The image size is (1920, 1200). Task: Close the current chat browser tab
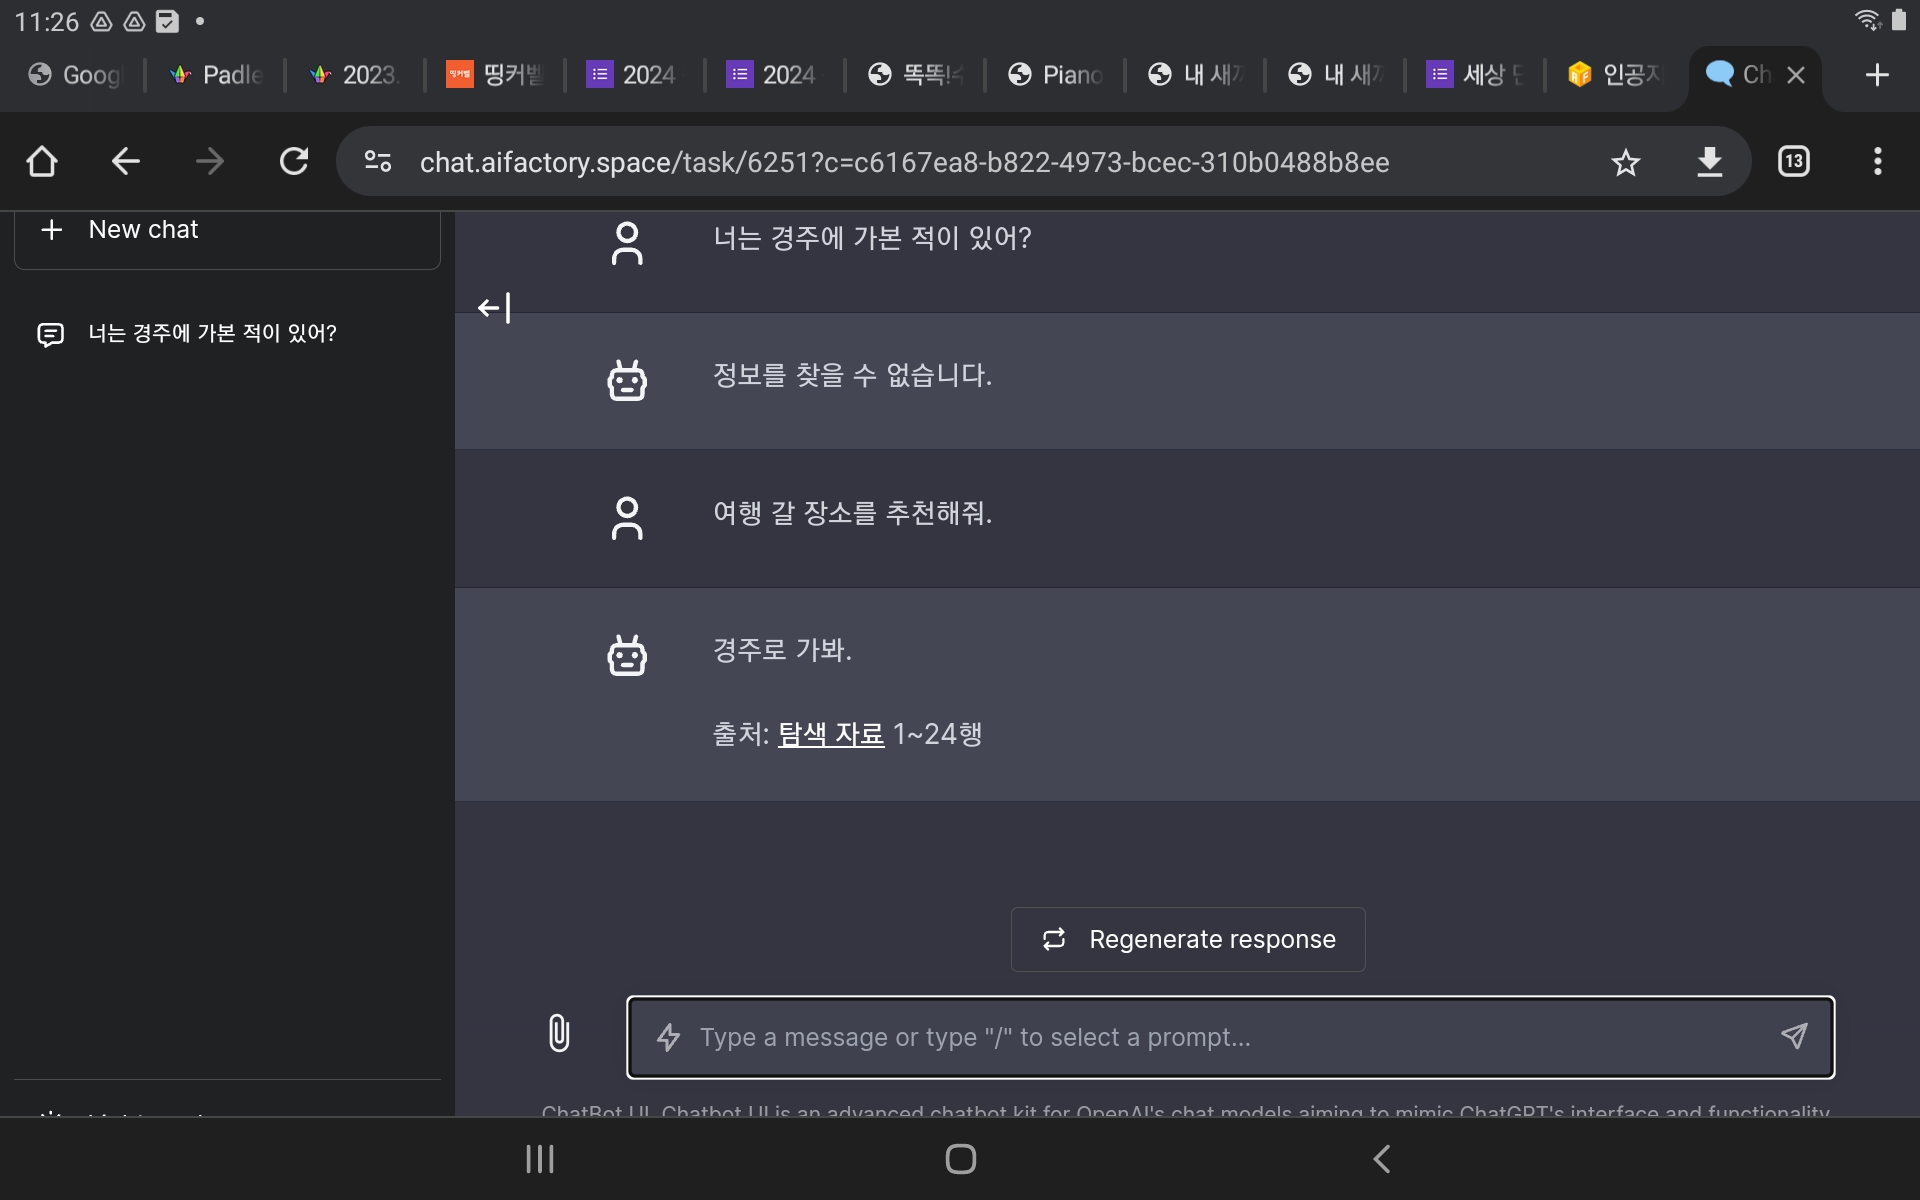click(x=1796, y=75)
